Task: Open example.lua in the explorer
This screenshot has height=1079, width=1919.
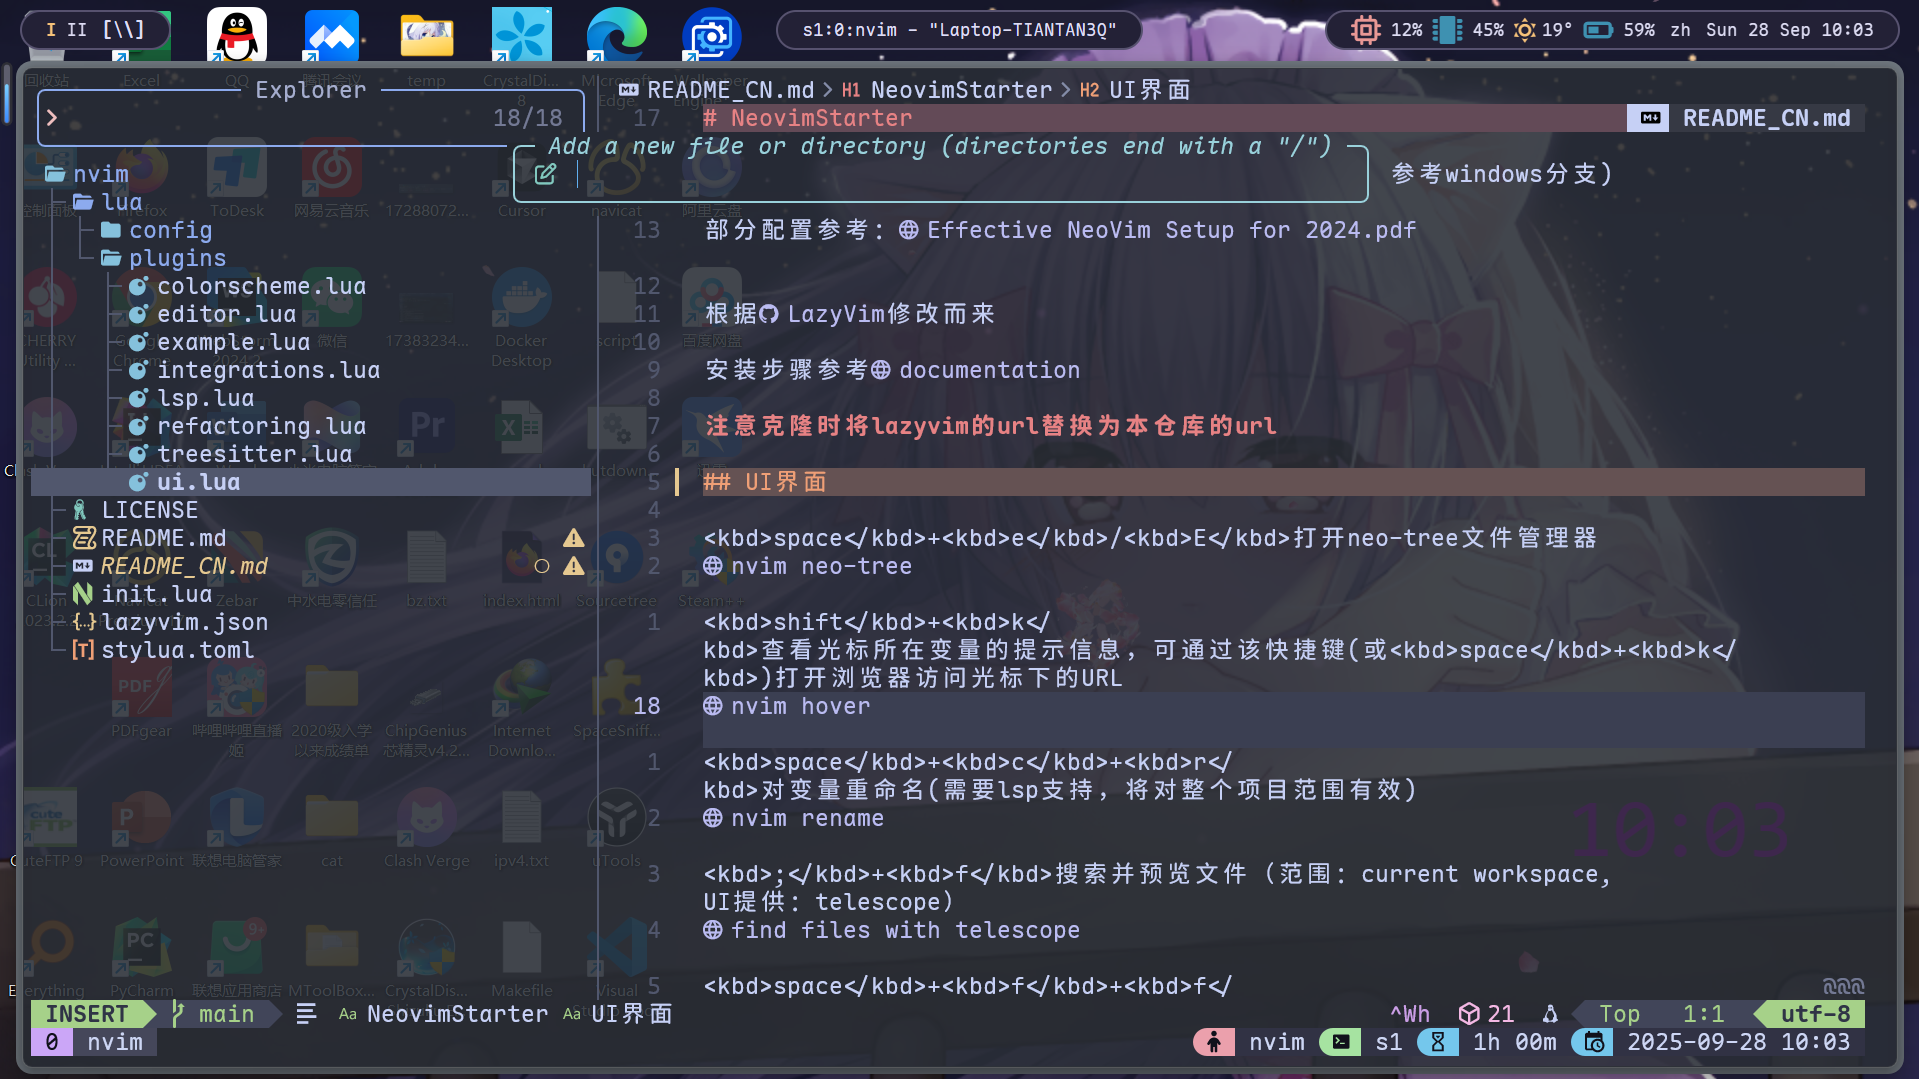Action: (x=233, y=342)
